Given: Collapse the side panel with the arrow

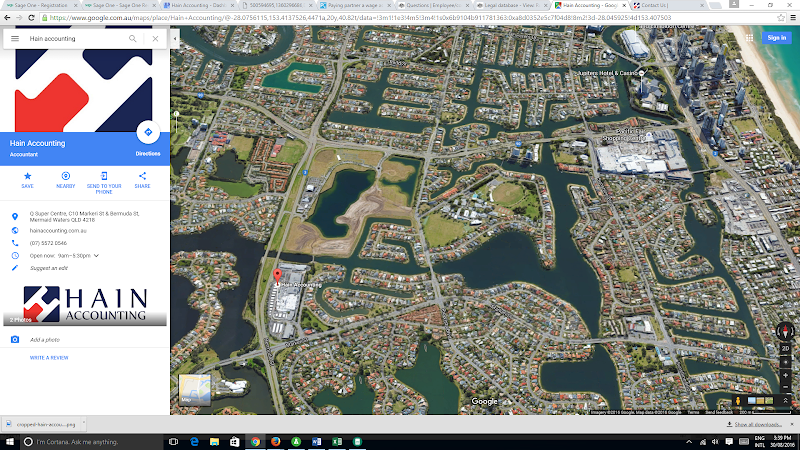Looking at the screenshot, I should pyautogui.click(x=176, y=39).
